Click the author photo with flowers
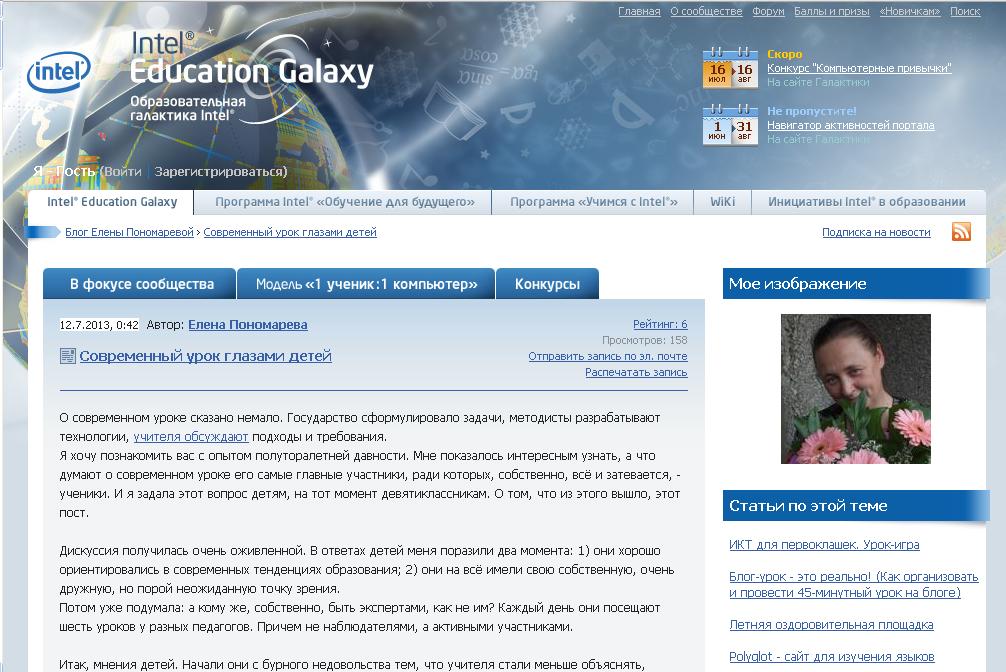The height and width of the screenshot is (672, 1006). click(x=856, y=389)
